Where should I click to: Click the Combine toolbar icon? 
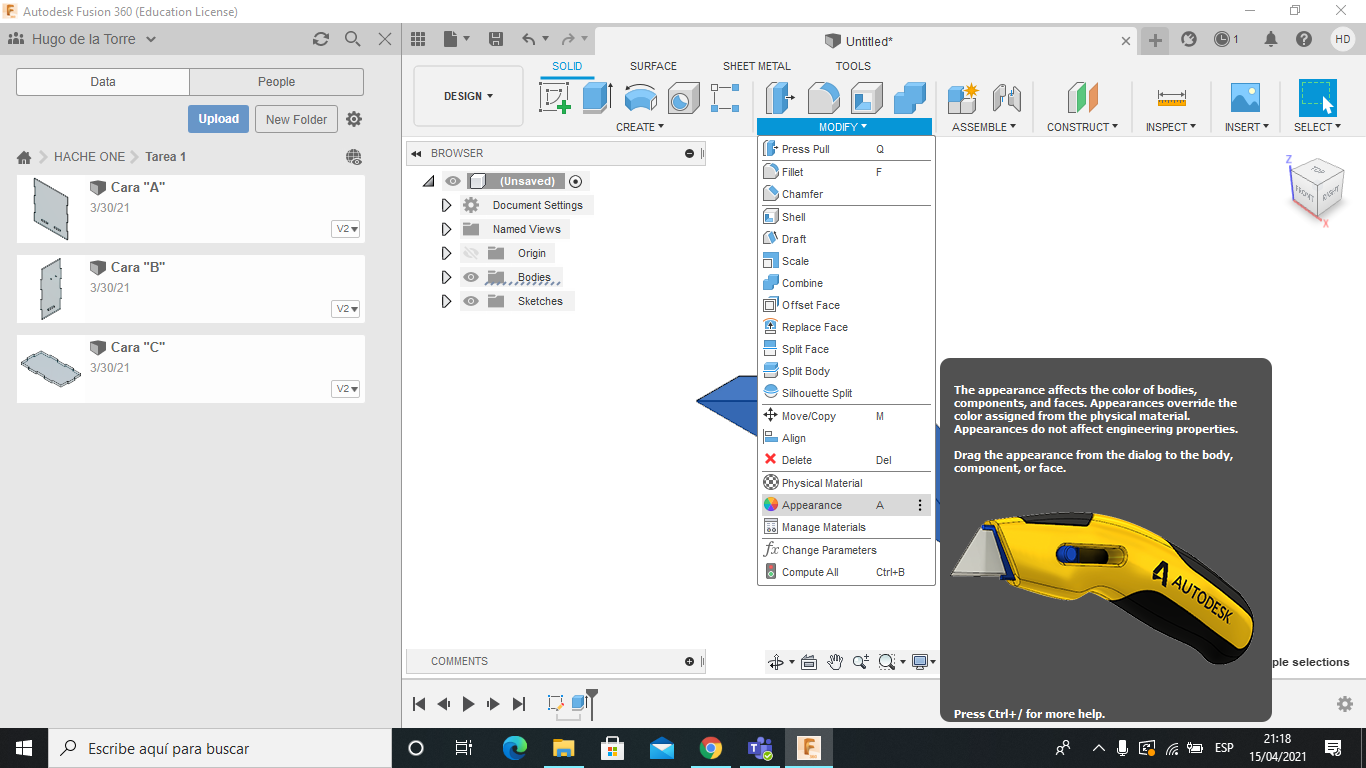coord(910,98)
